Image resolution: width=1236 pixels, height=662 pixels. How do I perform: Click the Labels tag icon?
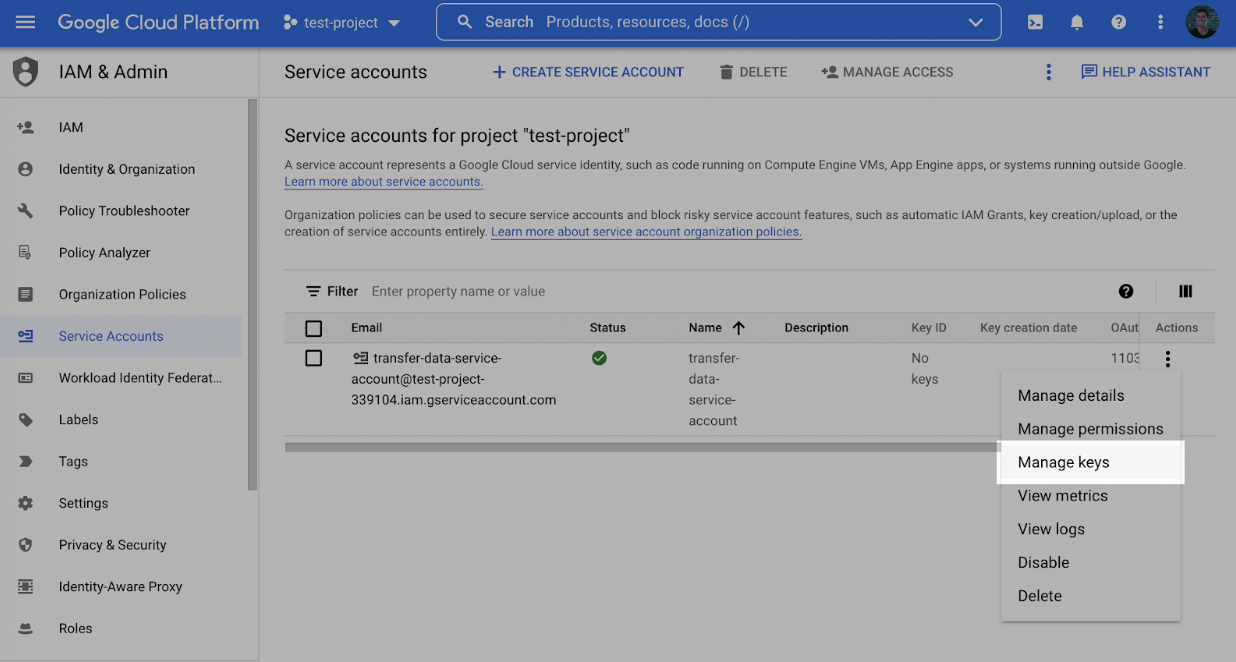26,420
